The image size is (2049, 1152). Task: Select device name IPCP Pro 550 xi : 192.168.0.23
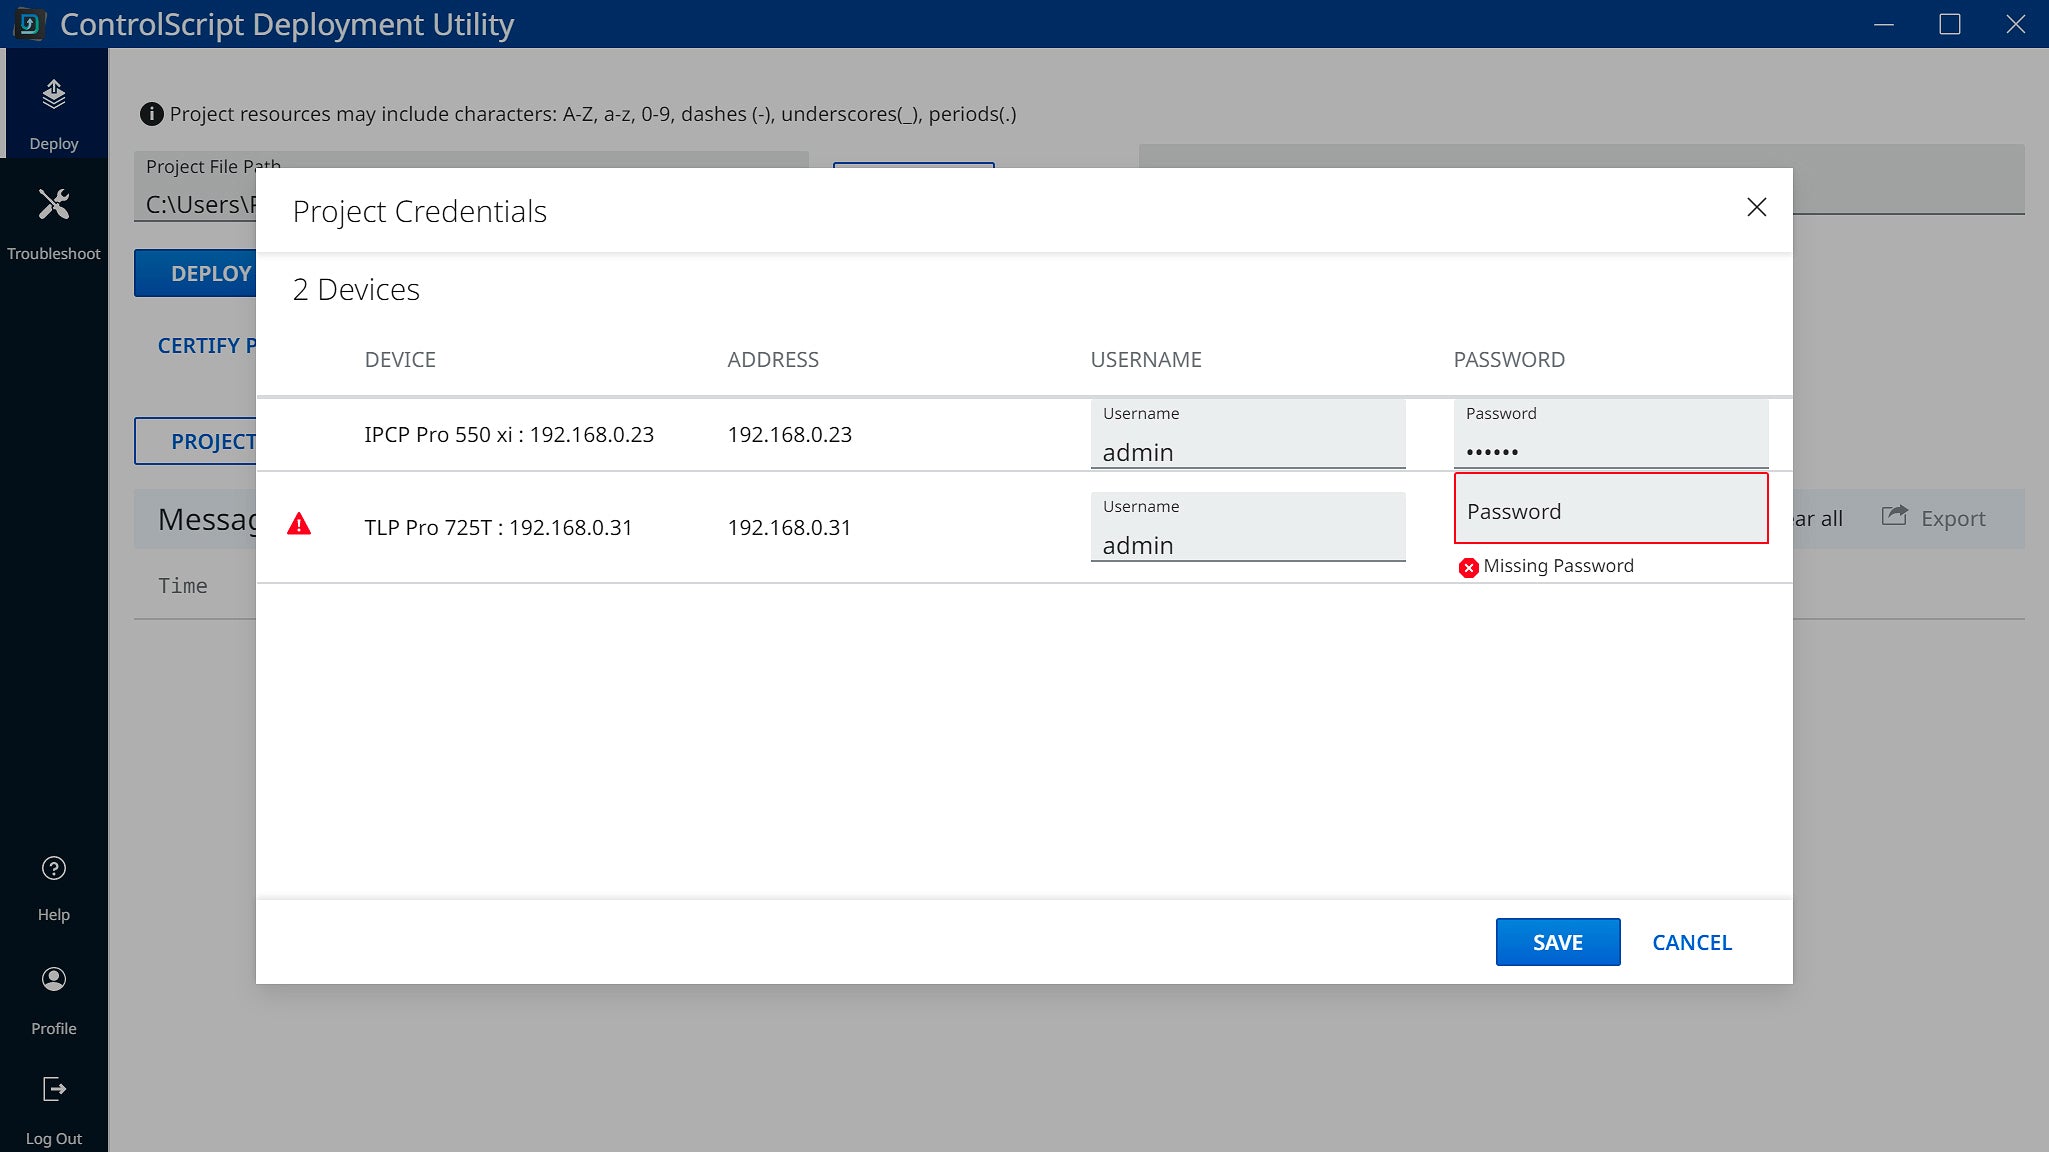click(509, 435)
